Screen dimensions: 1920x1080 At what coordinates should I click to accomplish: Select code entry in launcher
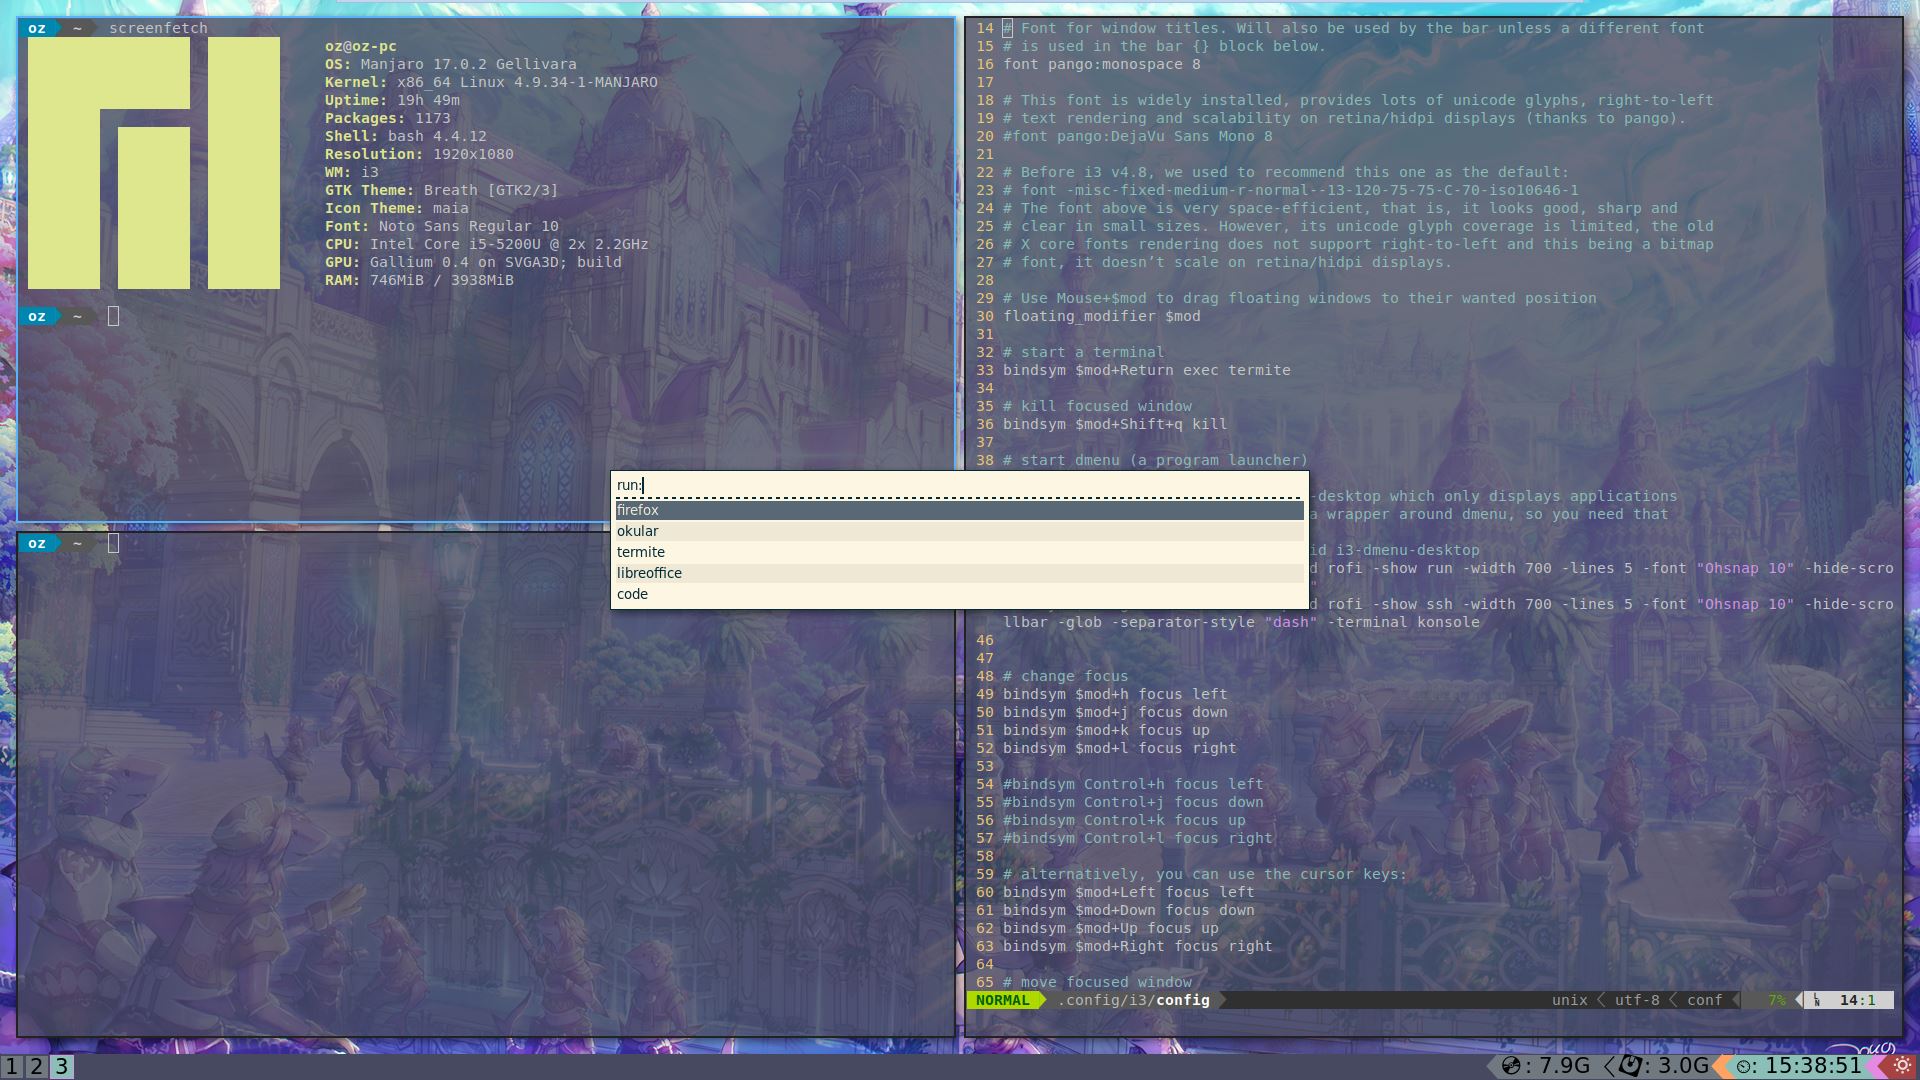(x=632, y=594)
